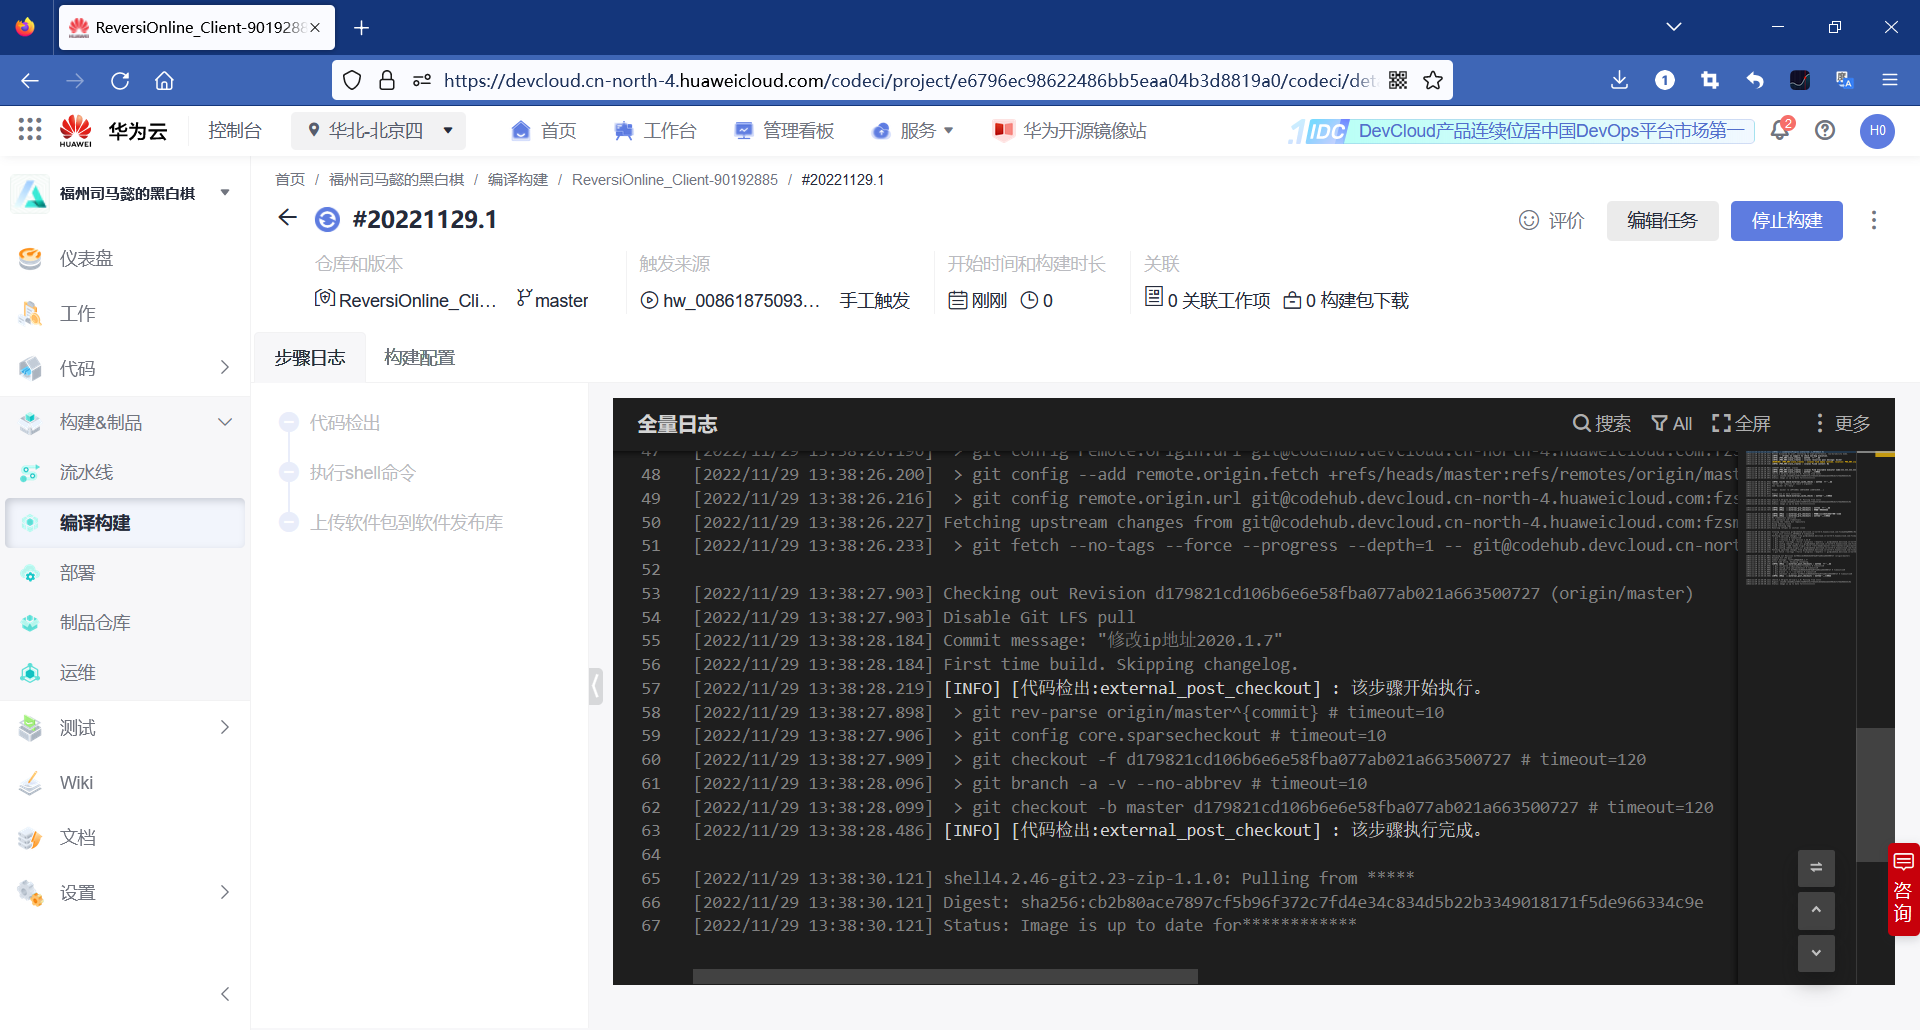Image resolution: width=1920 pixels, height=1030 pixels.
Task: Open the Artifact repository (制品仓库) item
Action: point(125,622)
